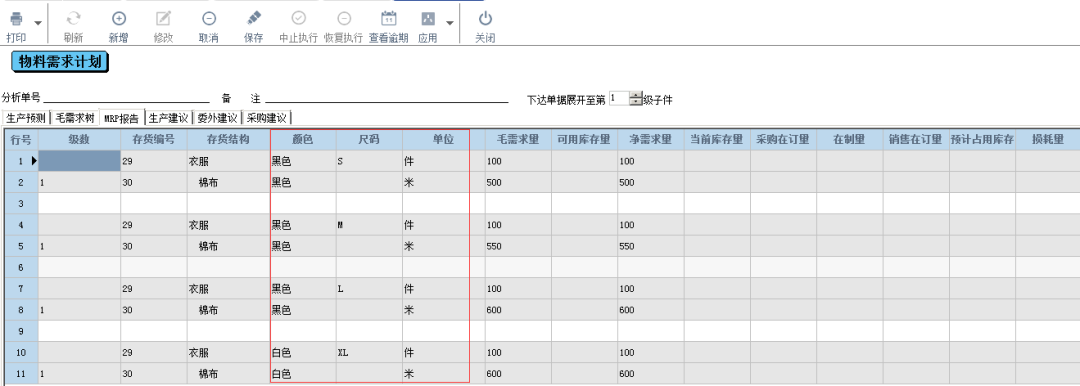The height and width of the screenshot is (386, 1080).
Task: Click the 分析单号 input field
Action: 126,98
